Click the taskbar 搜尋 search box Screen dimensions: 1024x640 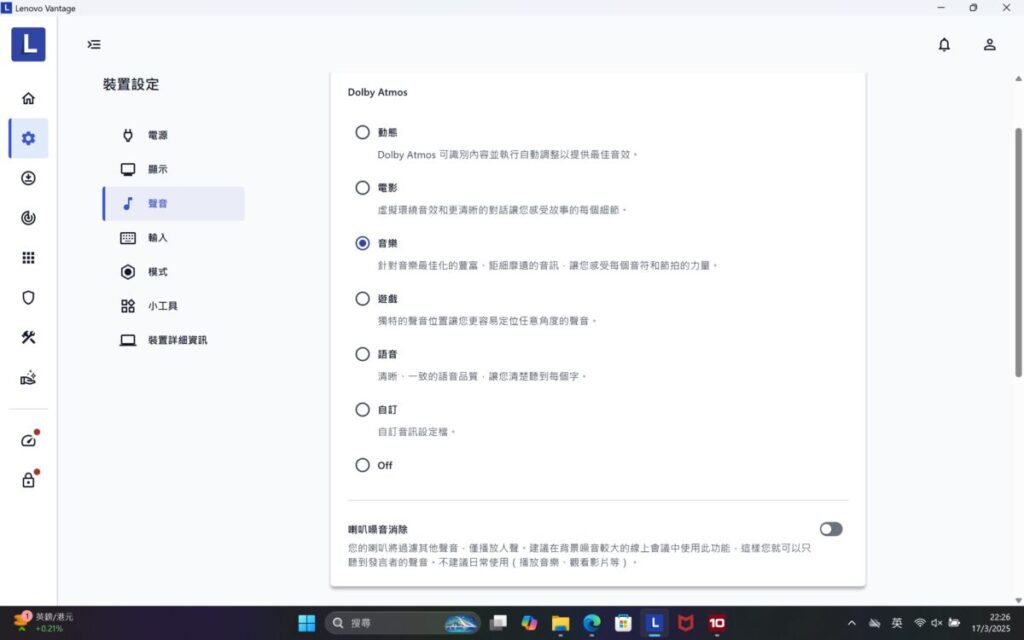402,623
